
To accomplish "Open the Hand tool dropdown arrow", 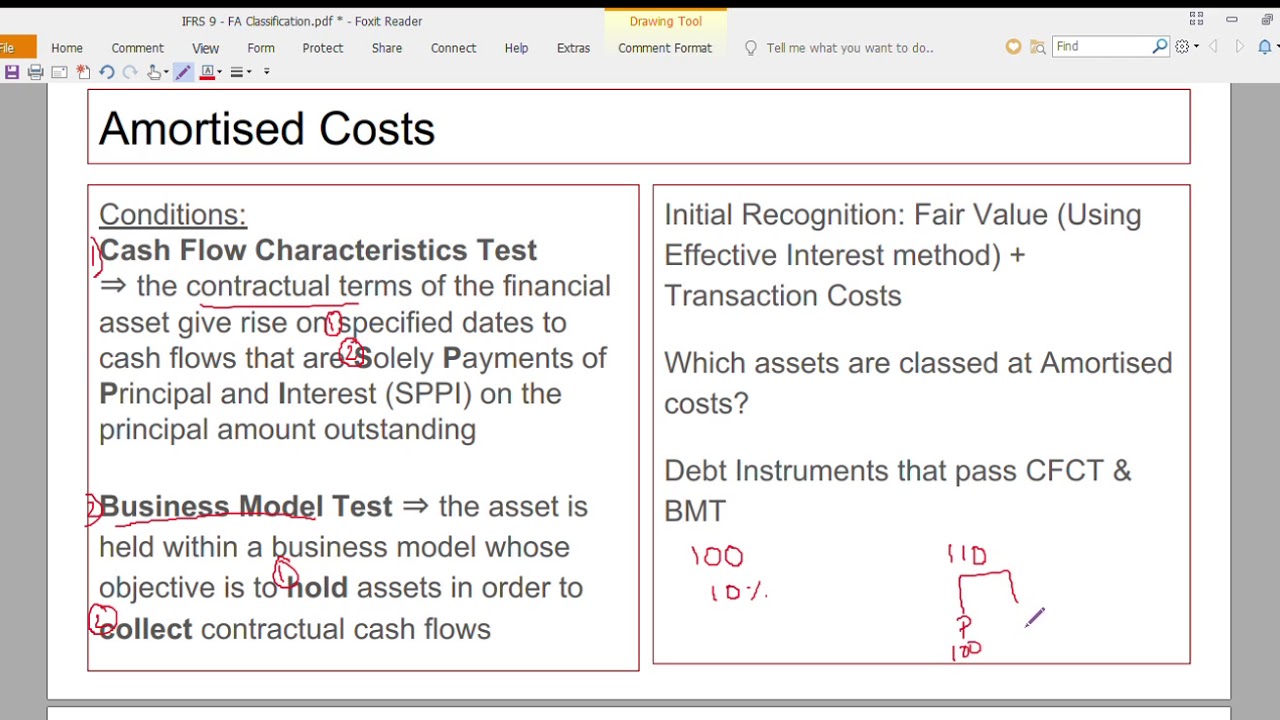I will tap(166, 72).
